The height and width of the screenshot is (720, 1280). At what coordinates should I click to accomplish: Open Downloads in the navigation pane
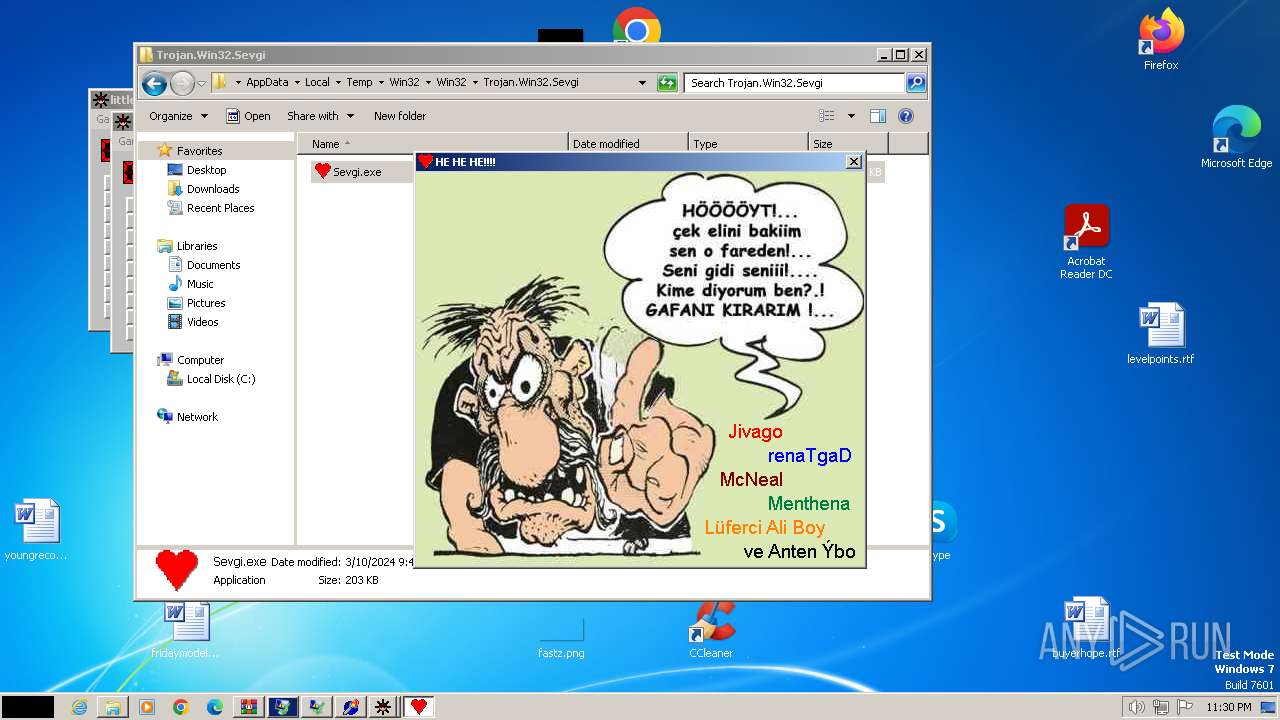[x=212, y=189]
